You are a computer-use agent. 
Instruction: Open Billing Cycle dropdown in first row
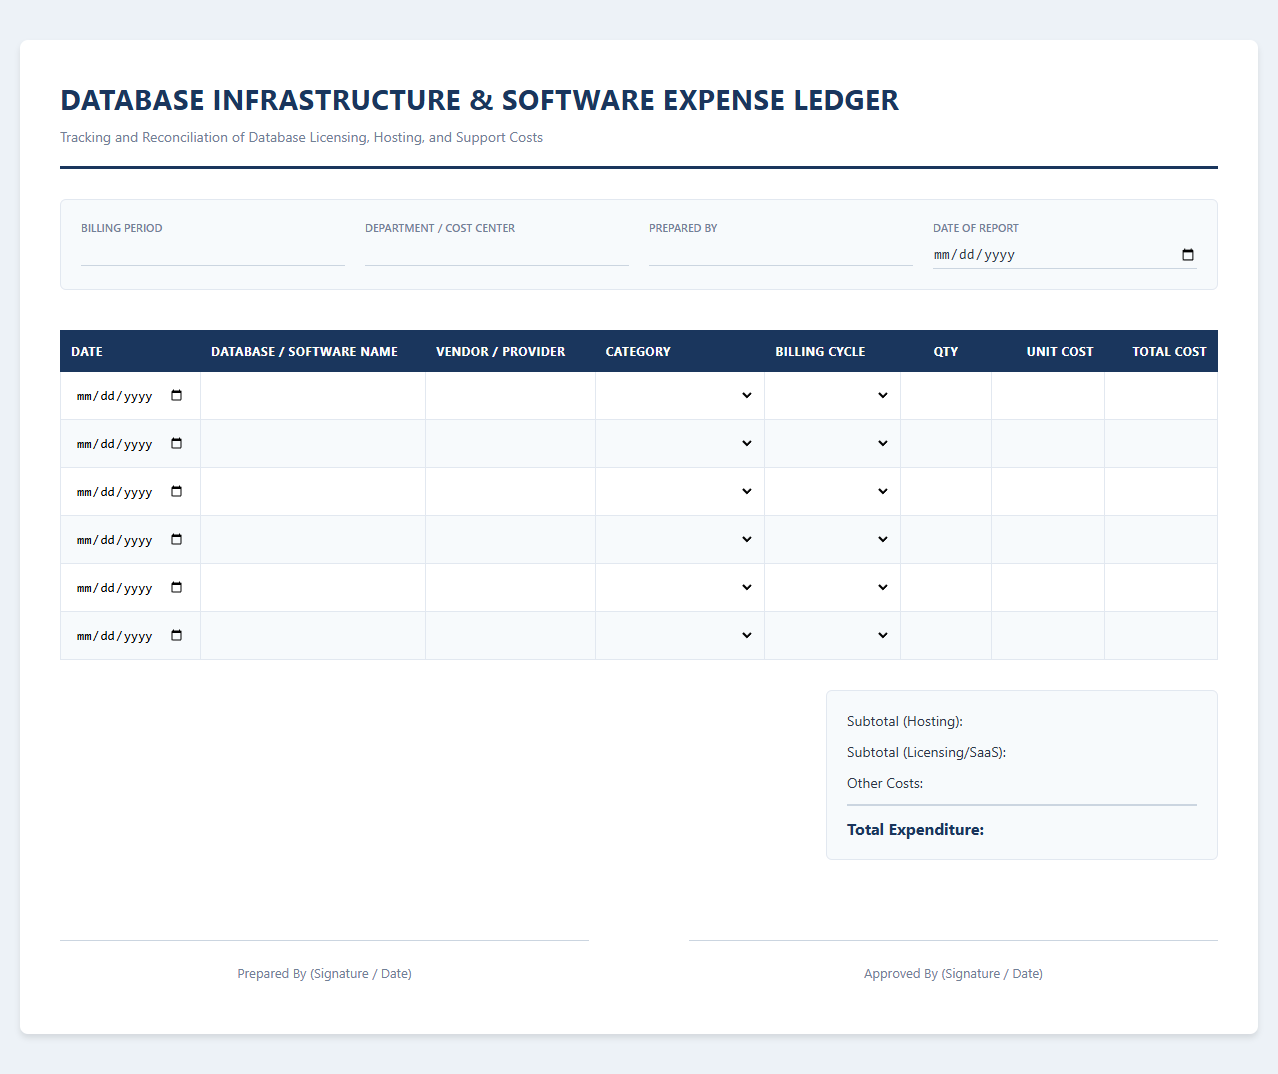832,396
